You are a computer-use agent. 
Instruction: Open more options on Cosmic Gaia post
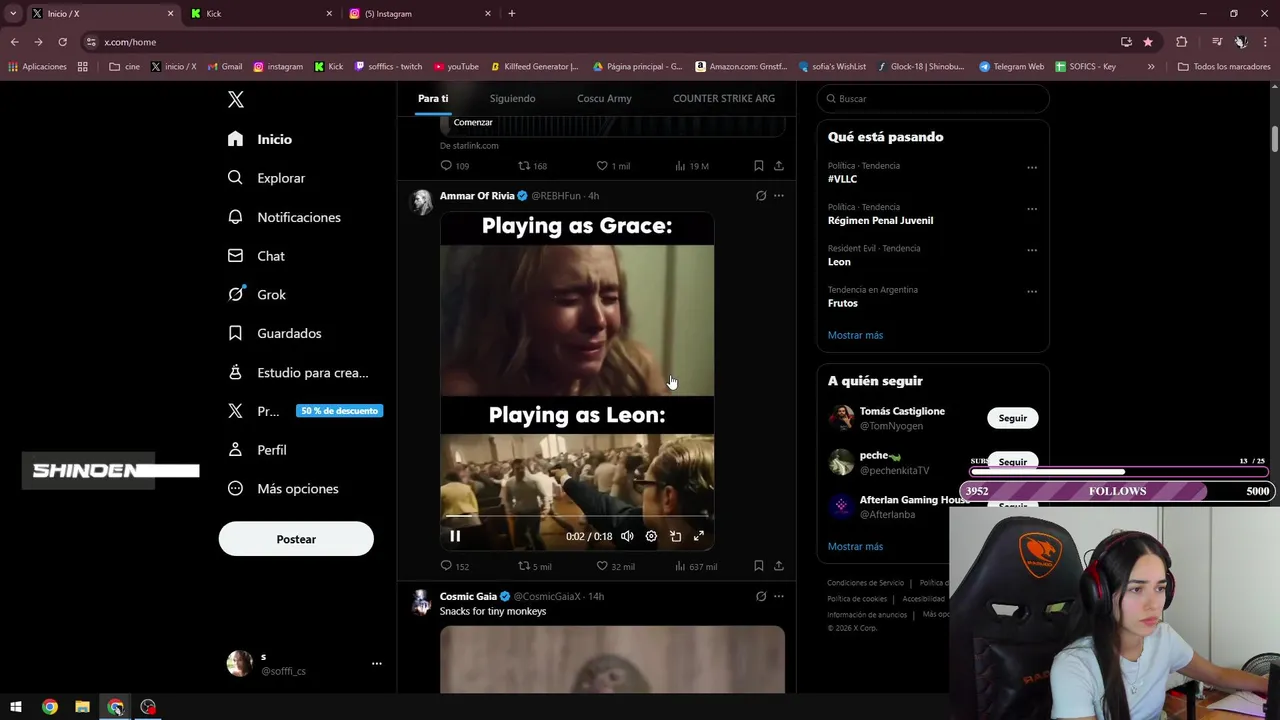[779, 596]
